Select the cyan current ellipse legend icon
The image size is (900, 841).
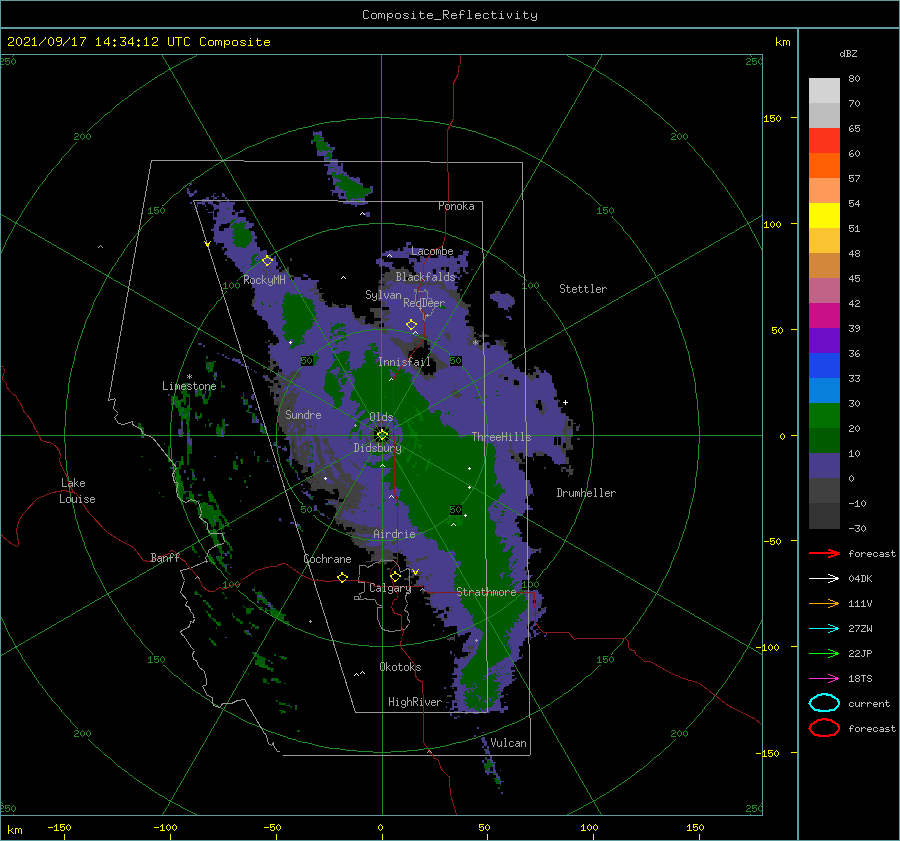[x=824, y=703]
